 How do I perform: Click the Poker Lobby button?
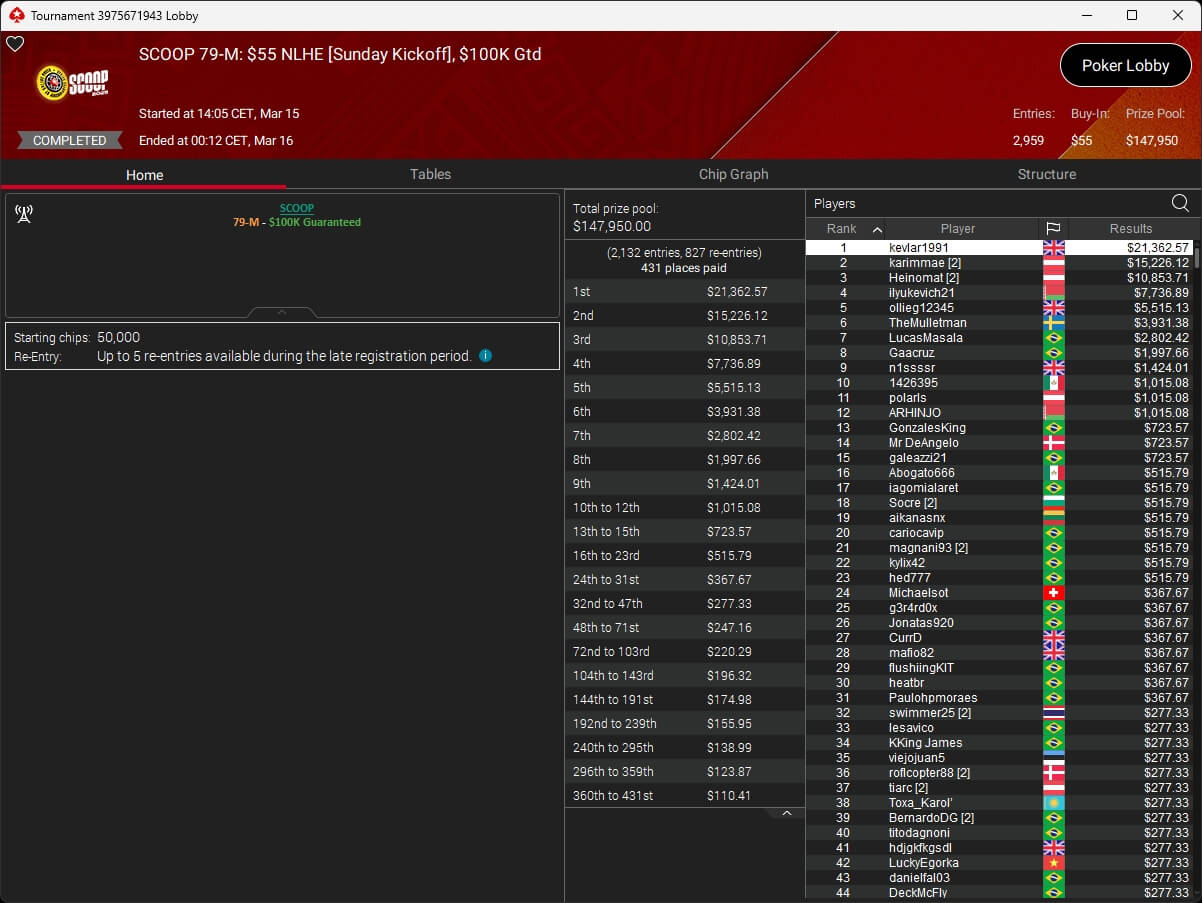(x=1125, y=66)
